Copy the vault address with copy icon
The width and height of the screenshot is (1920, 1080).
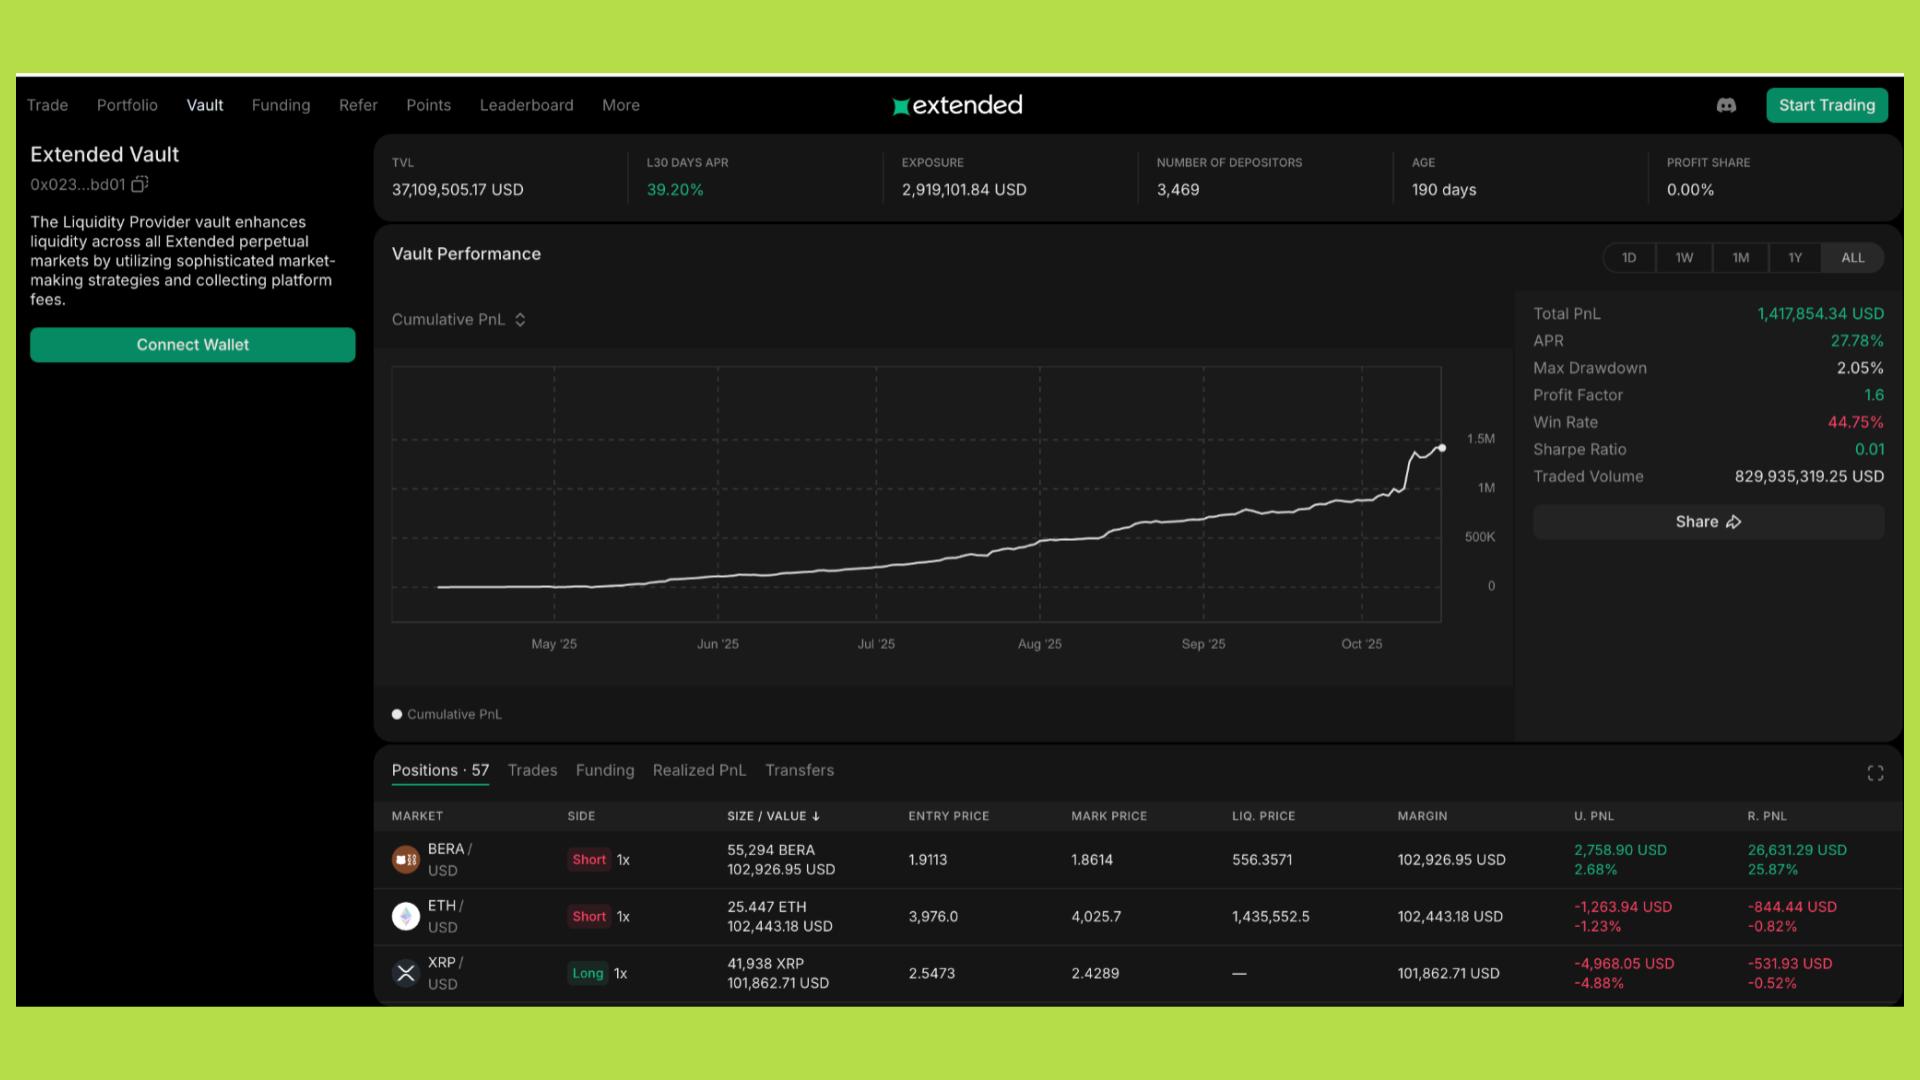(140, 184)
